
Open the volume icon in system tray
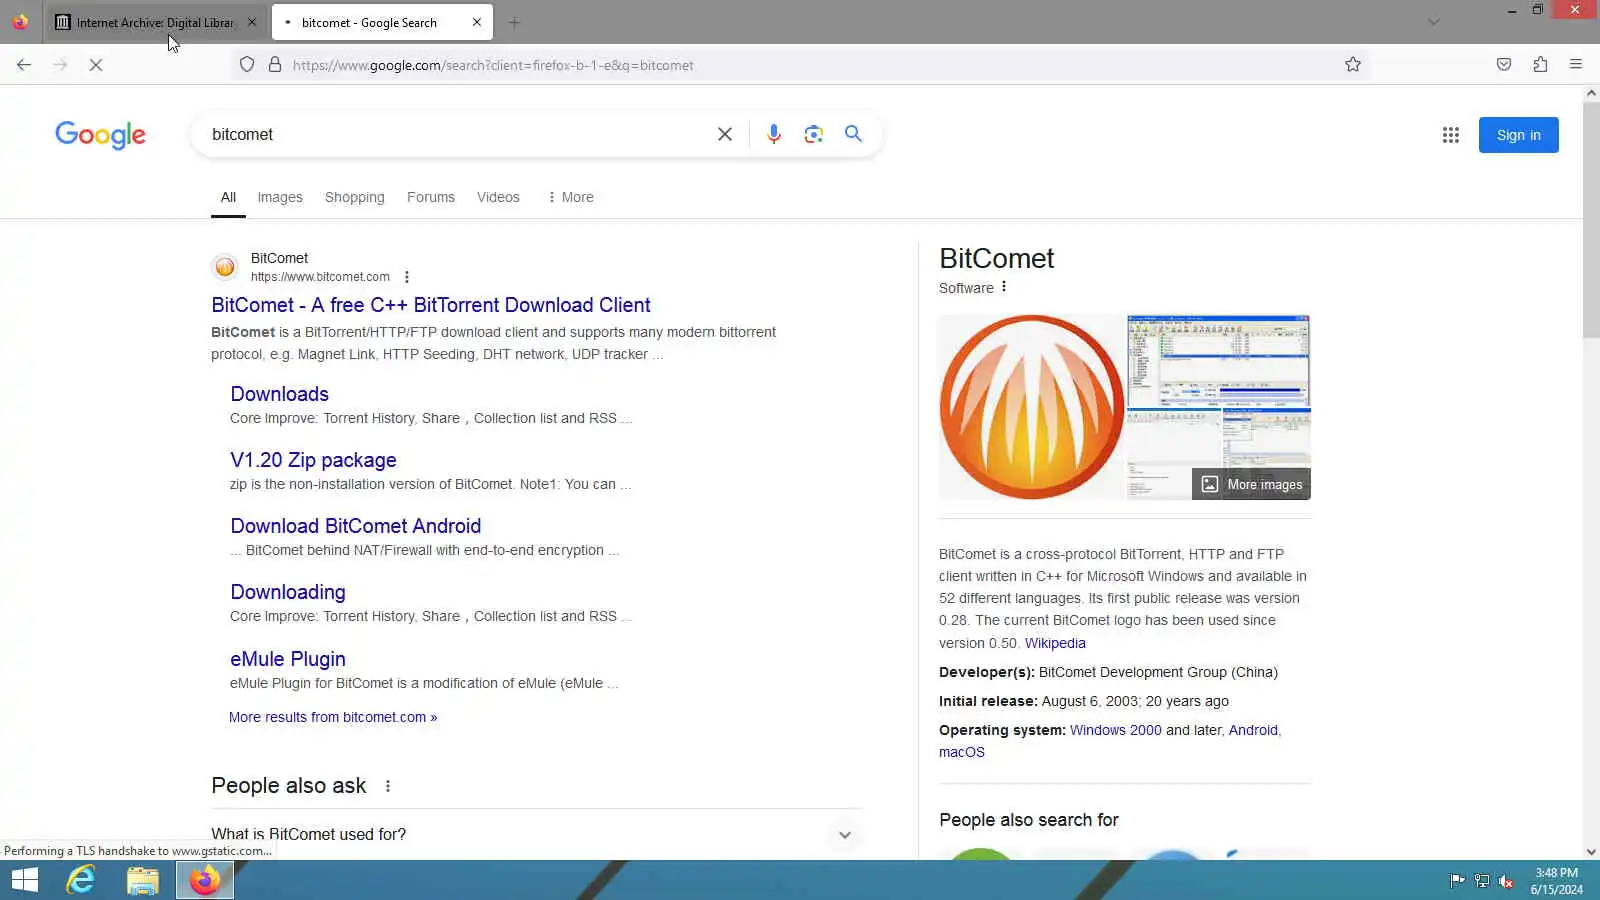point(1506,881)
